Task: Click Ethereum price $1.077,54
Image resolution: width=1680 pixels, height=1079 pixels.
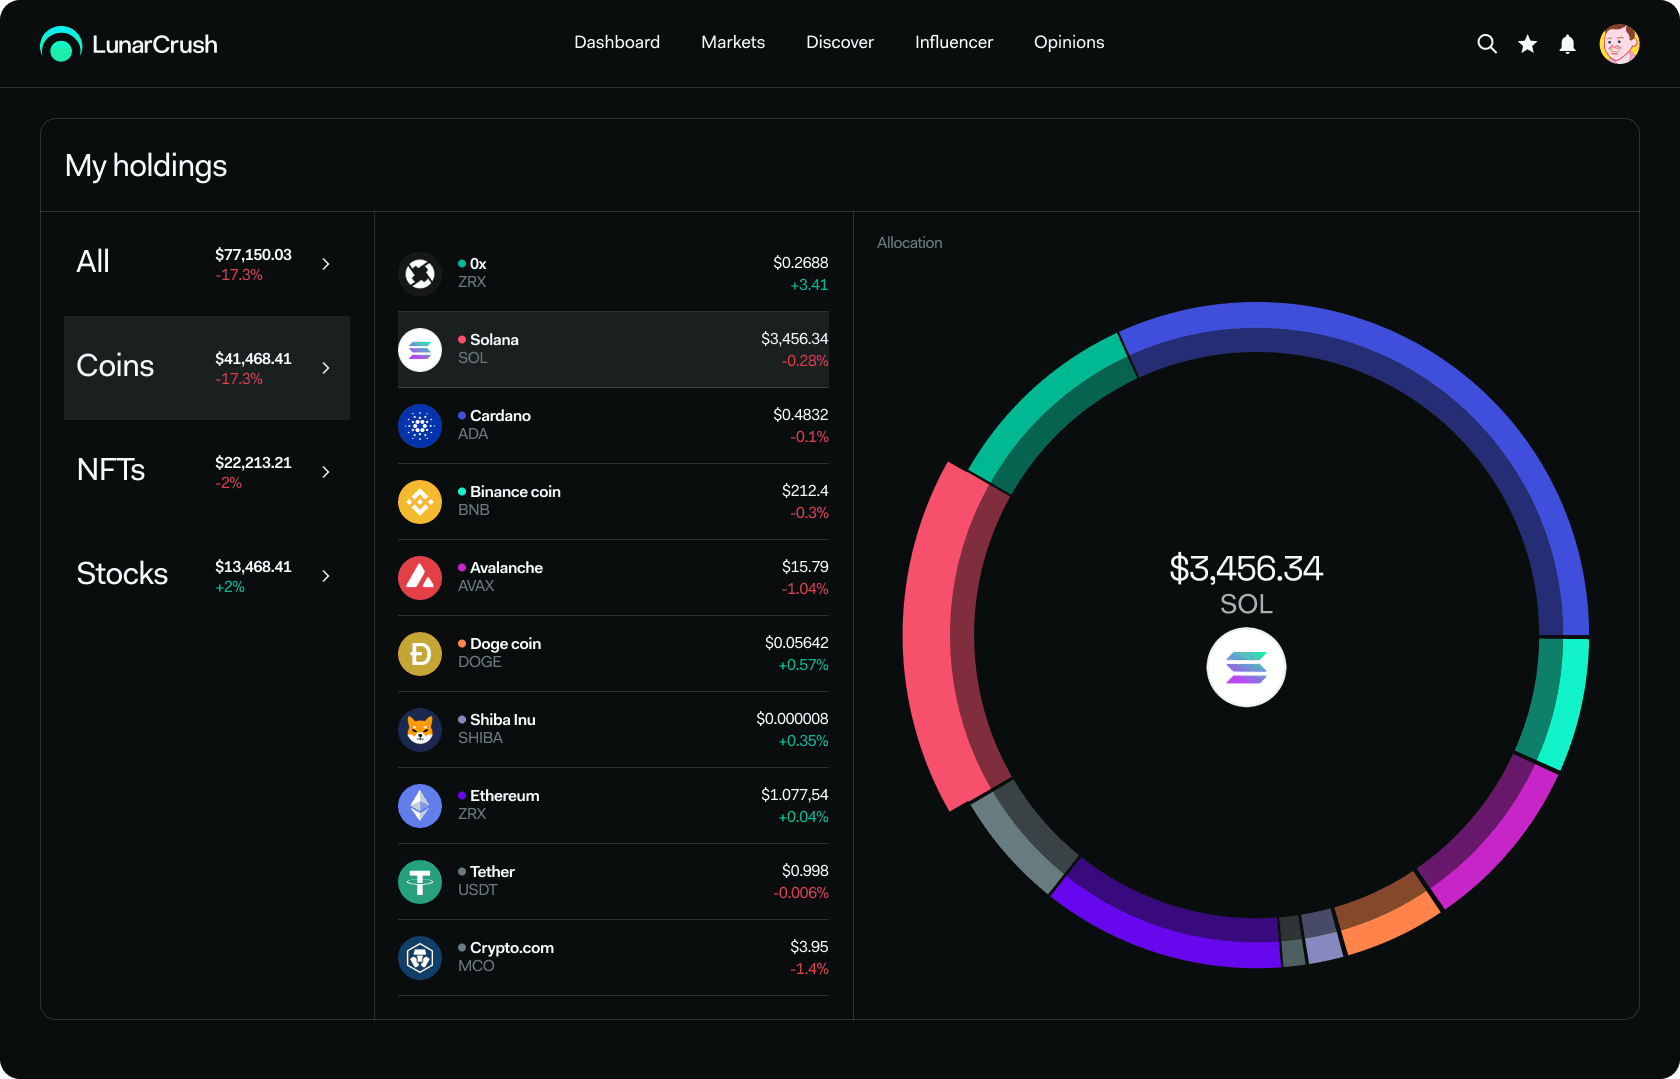Action: [795, 795]
